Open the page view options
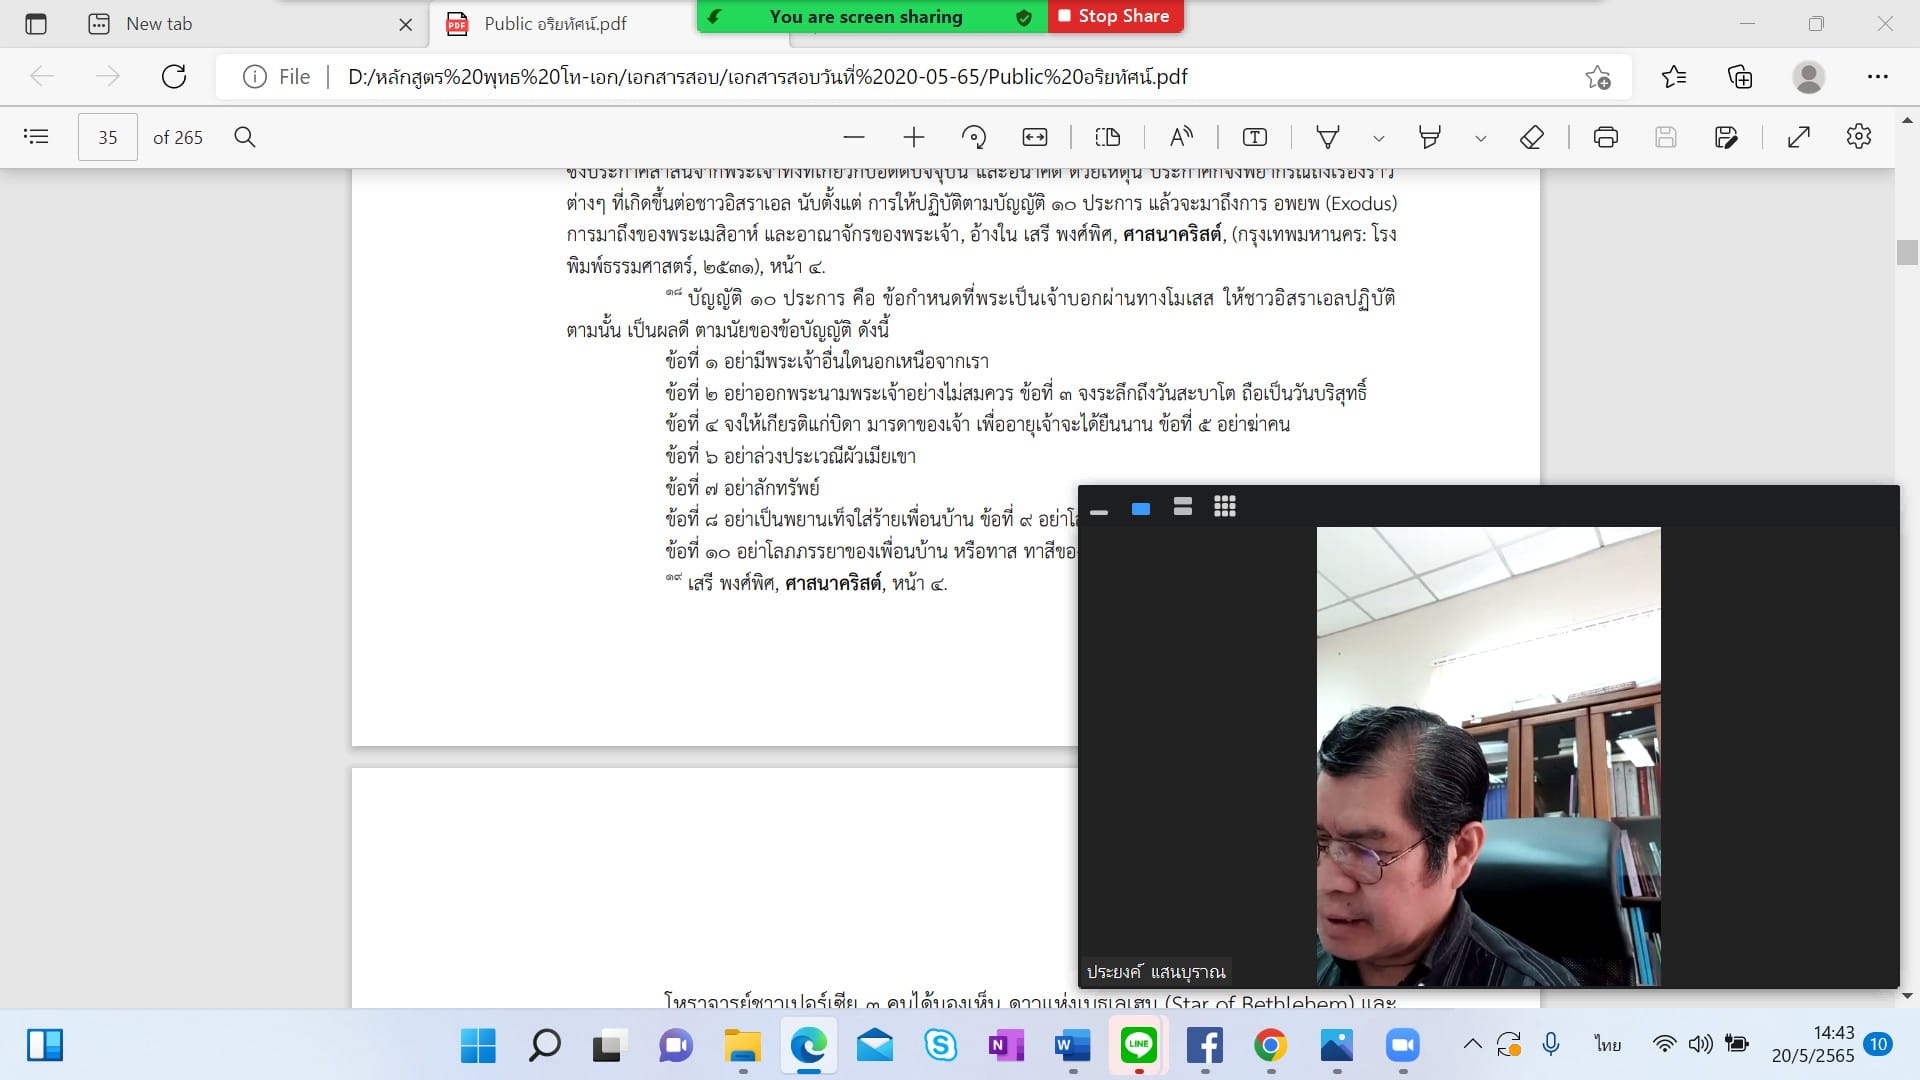The height and width of the screenshot is (1080, 1920). coord(1108,137)
